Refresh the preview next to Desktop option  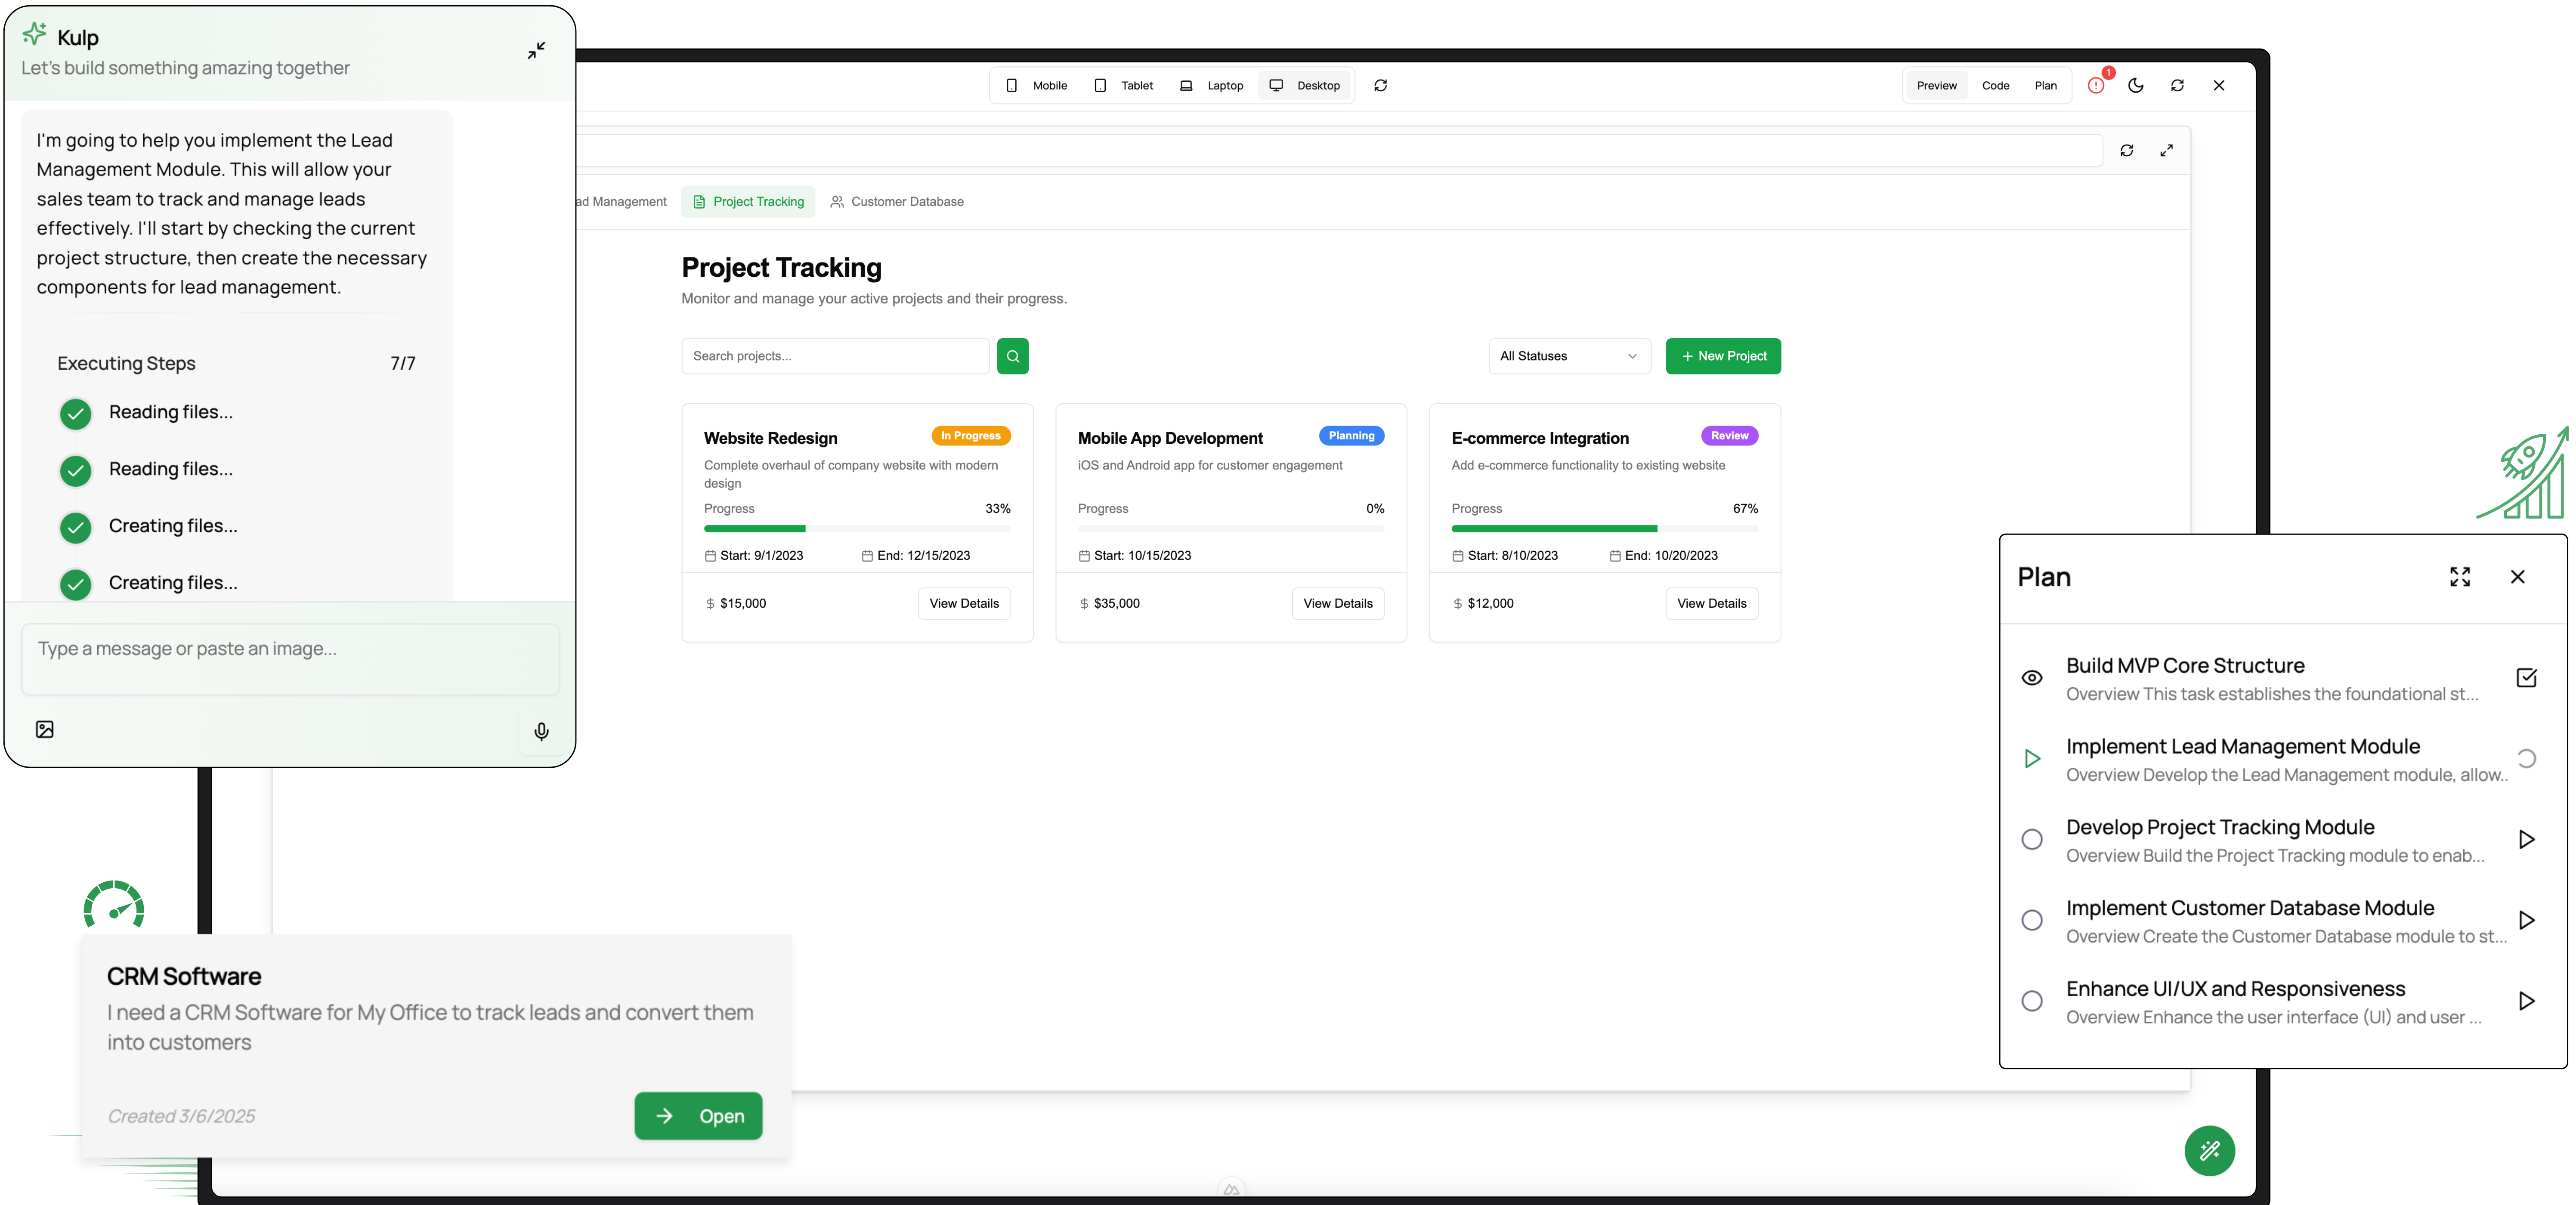point(1380,86)
